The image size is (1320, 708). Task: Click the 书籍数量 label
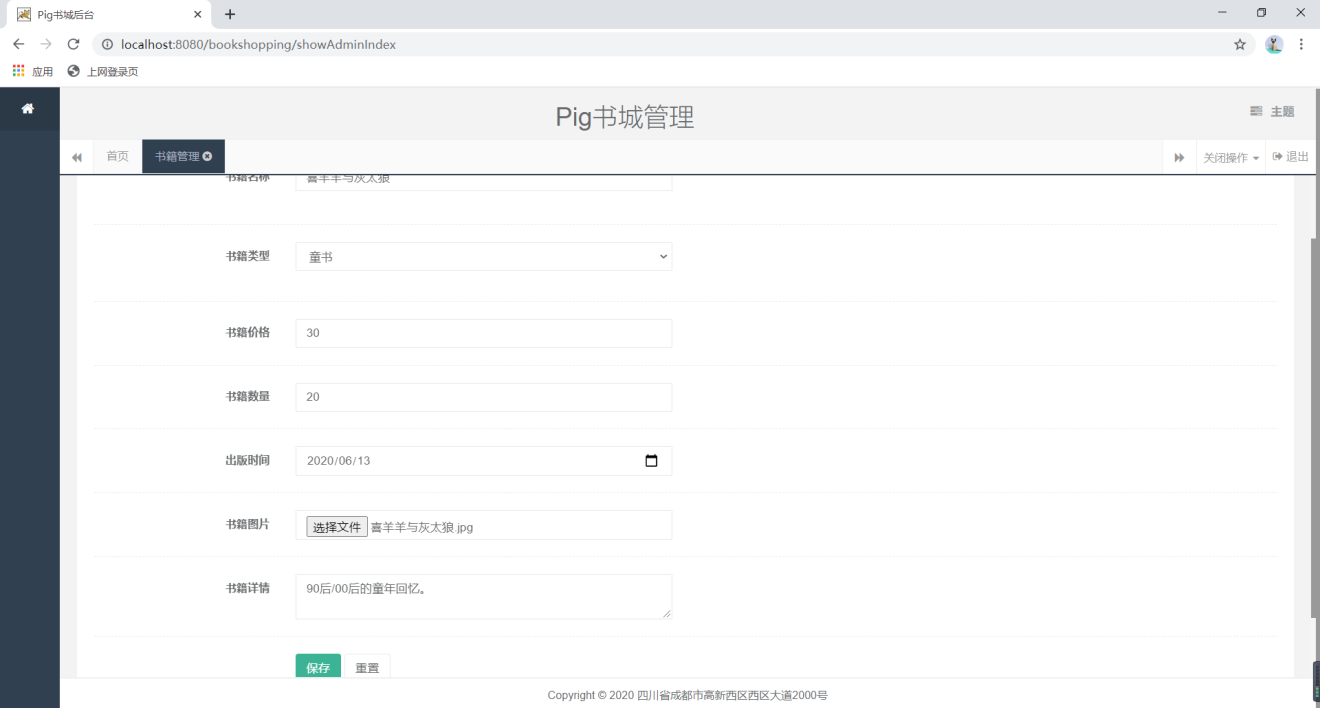(247, 396)
